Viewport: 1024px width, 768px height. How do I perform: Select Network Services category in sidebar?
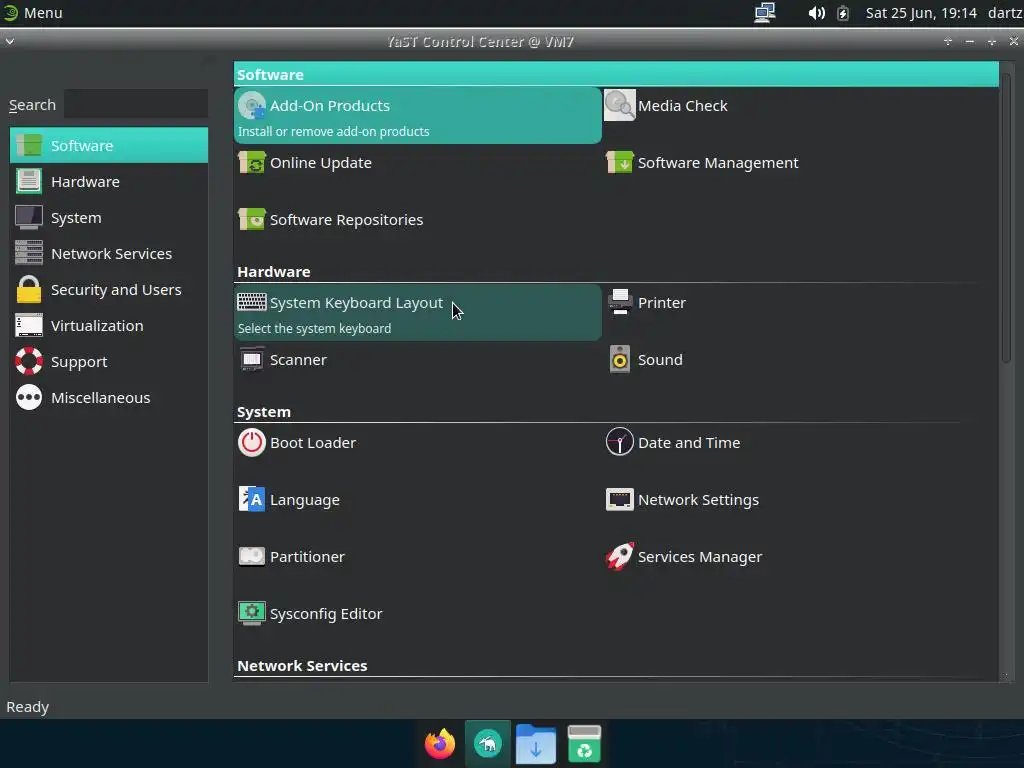tap(108, 253)
